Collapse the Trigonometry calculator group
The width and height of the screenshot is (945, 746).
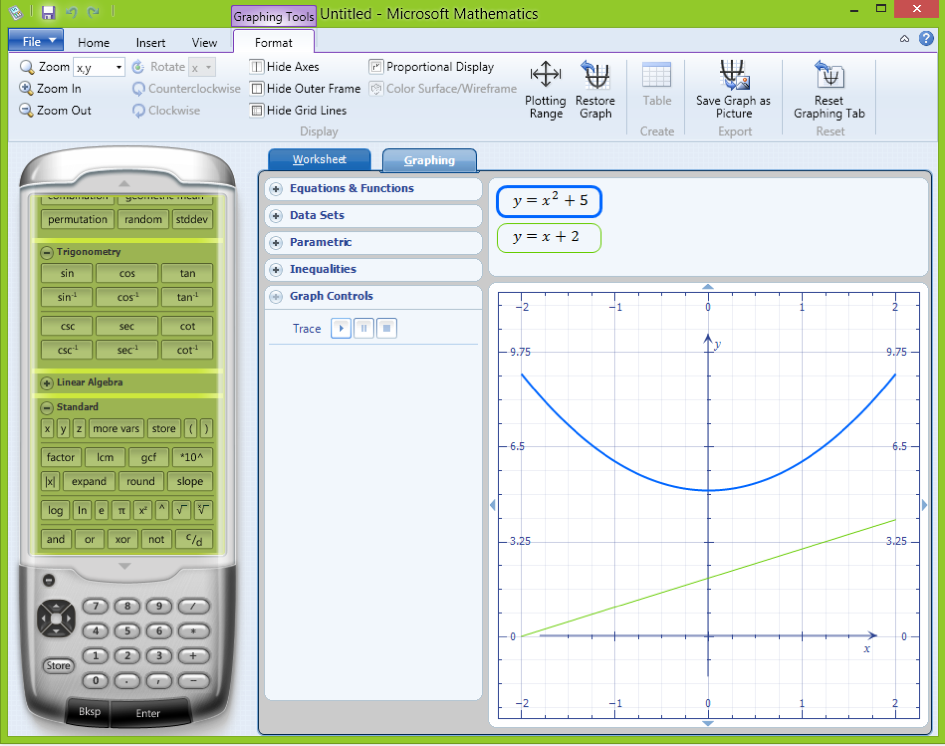(47, 253)
